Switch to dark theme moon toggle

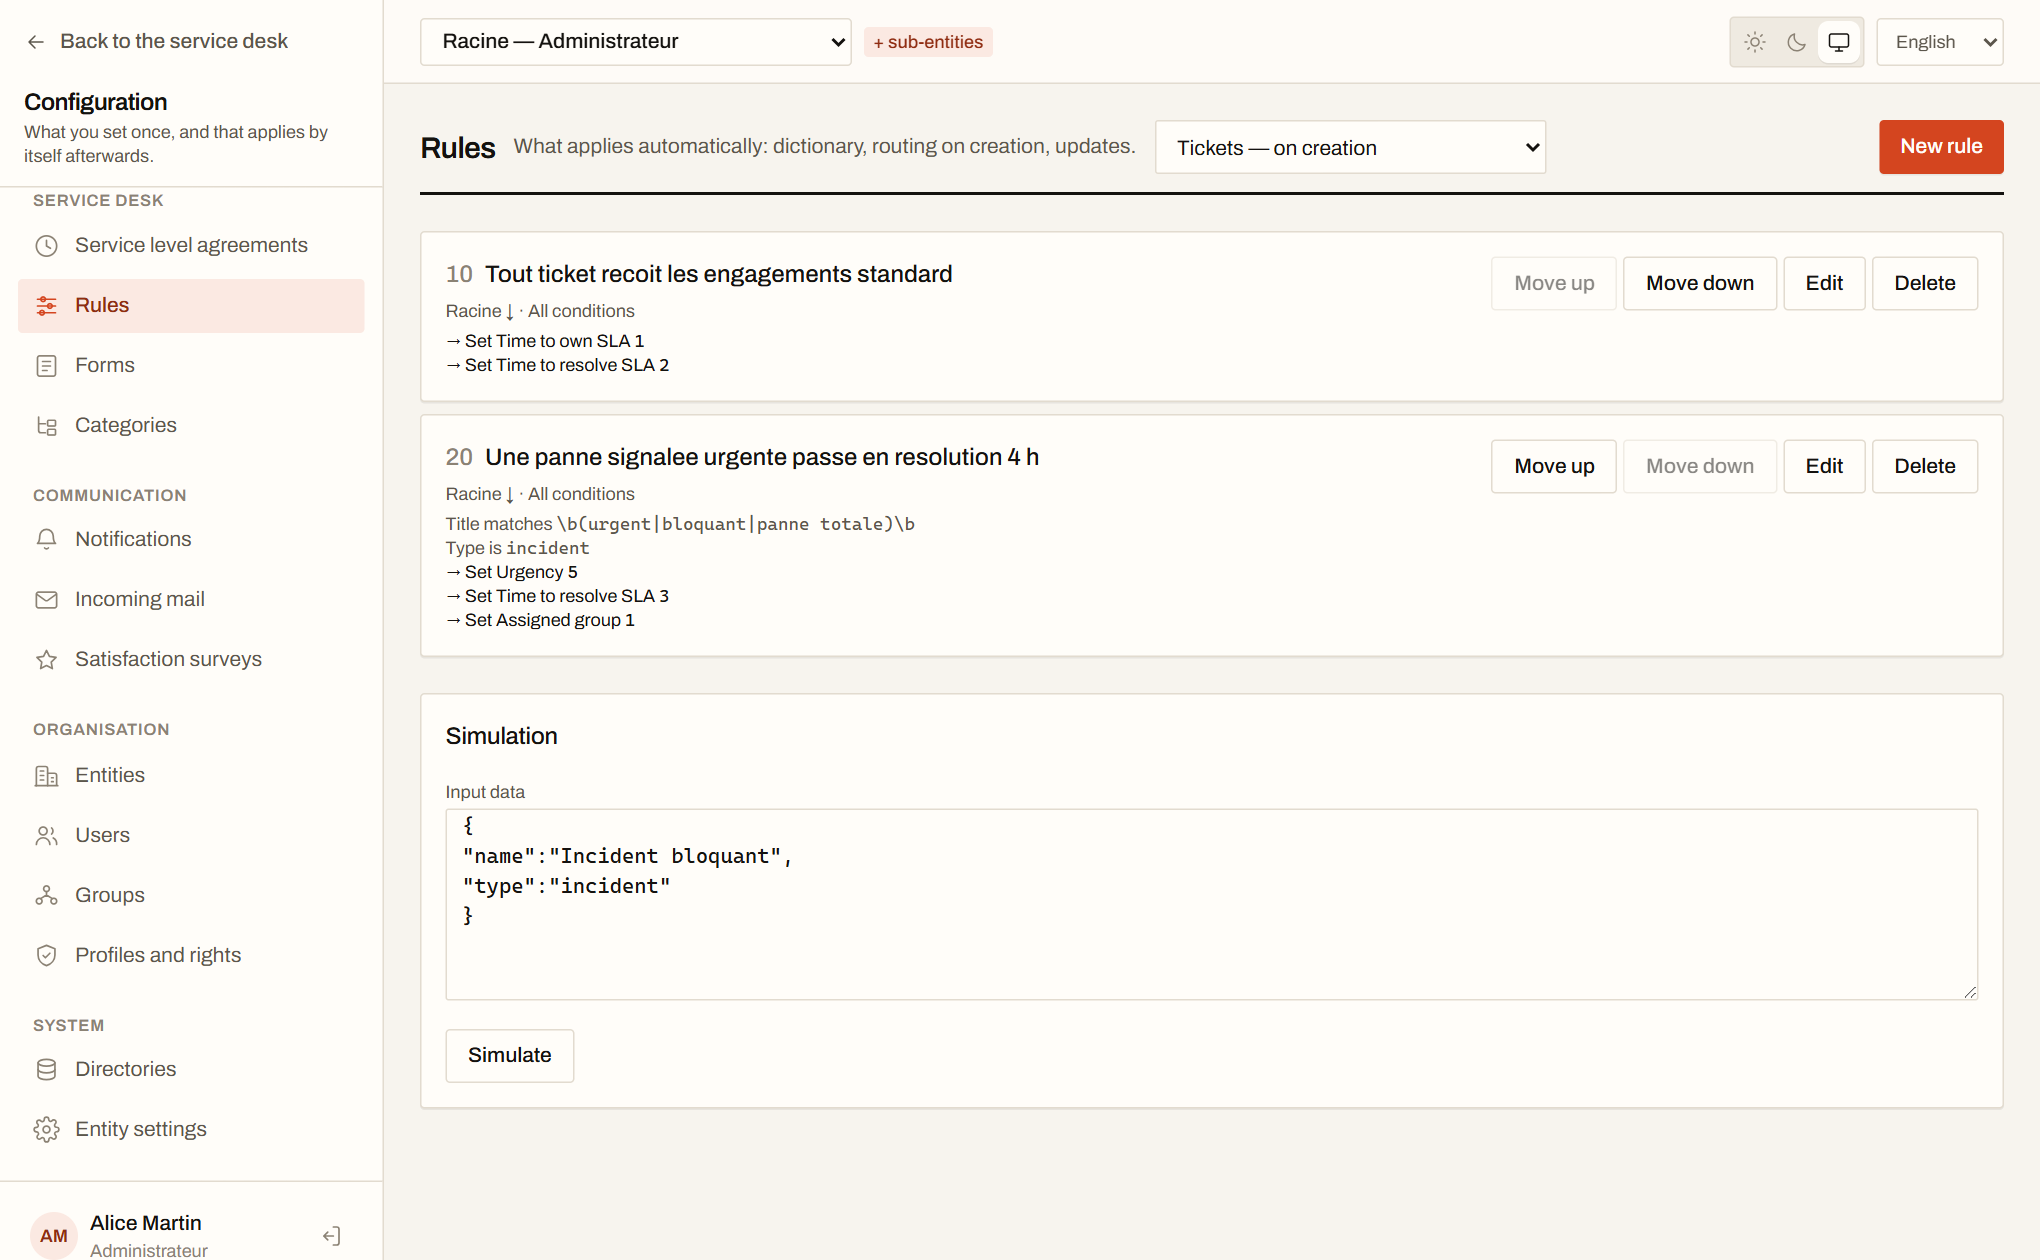click(1797, 42)
